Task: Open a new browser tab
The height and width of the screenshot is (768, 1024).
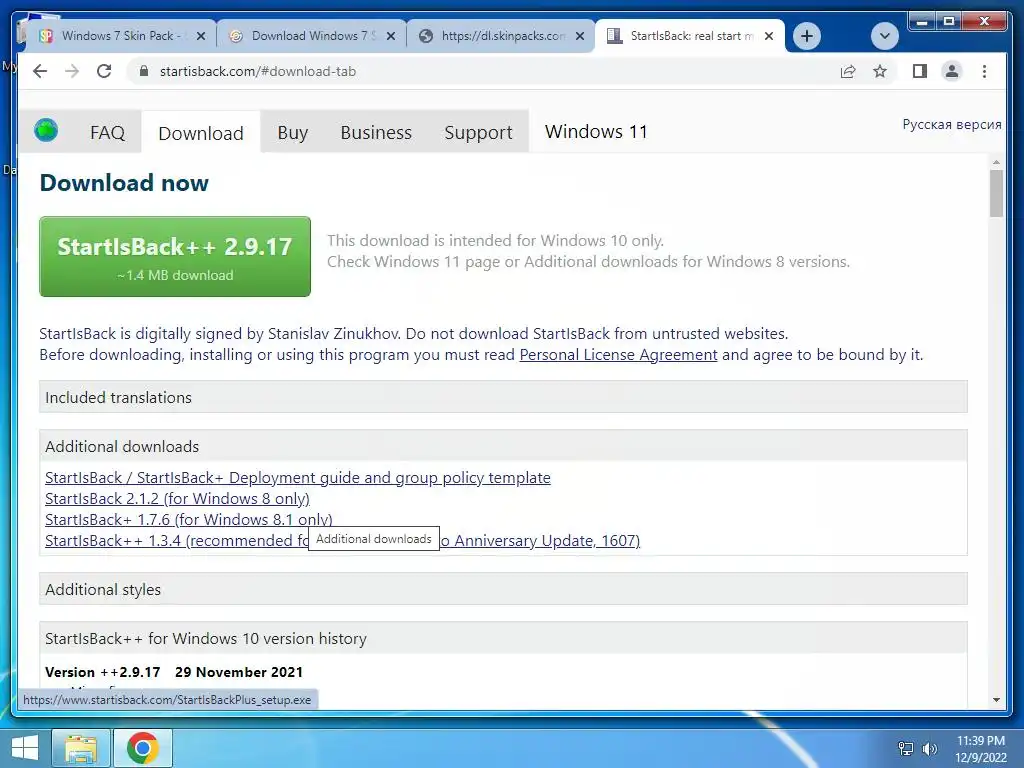Action: tap(807, 36)
